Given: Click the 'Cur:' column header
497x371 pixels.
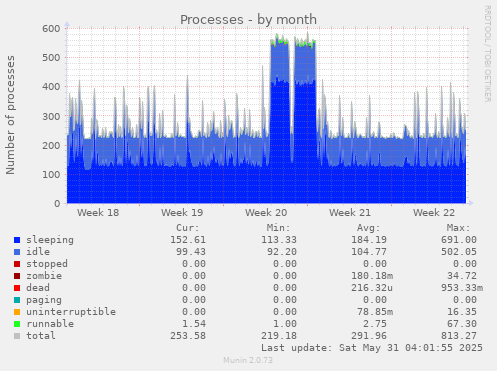Looking at the screenshot, I should 188,228.
